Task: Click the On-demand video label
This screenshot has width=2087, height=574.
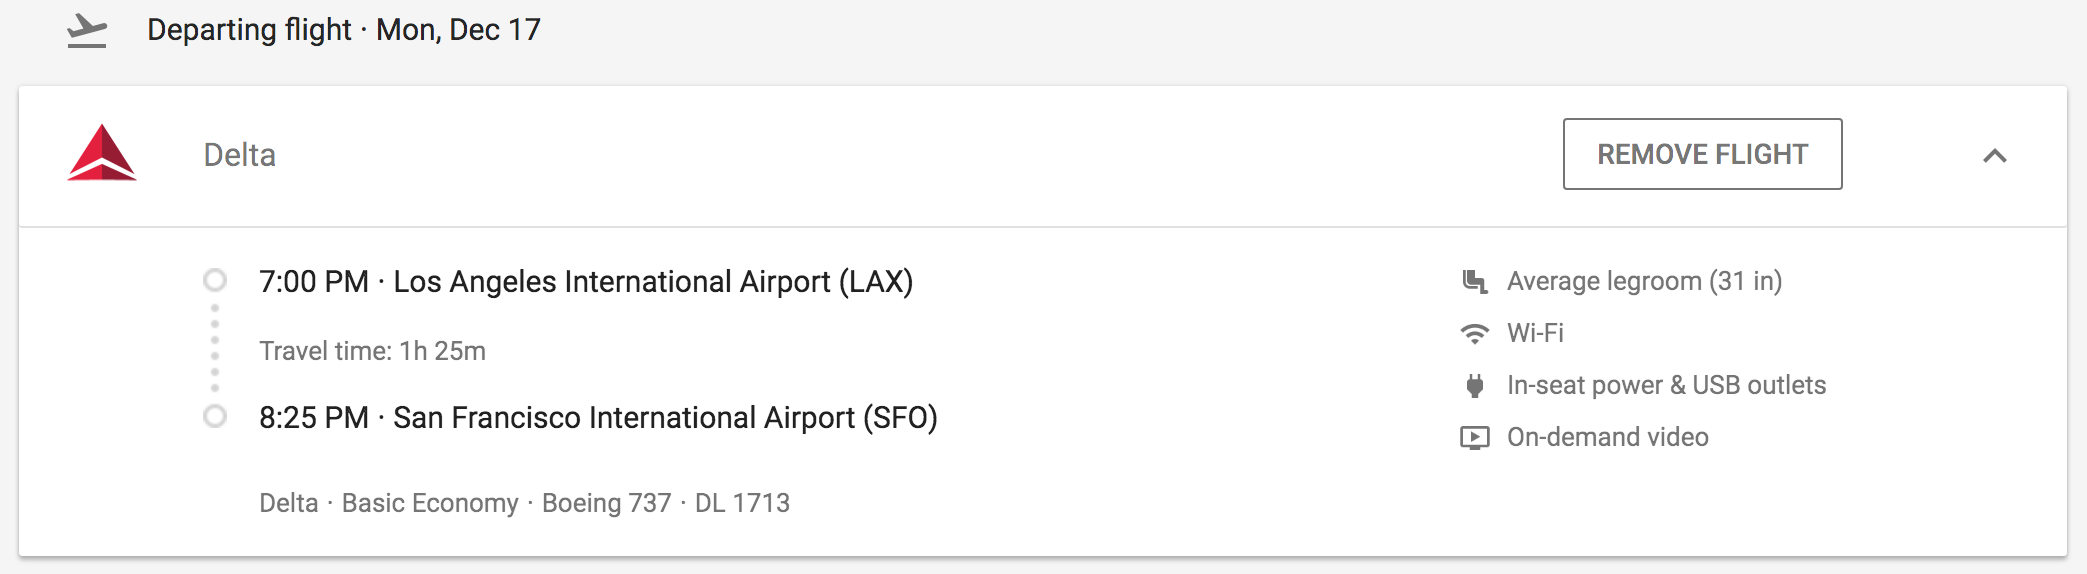Action: [1607, 438]
